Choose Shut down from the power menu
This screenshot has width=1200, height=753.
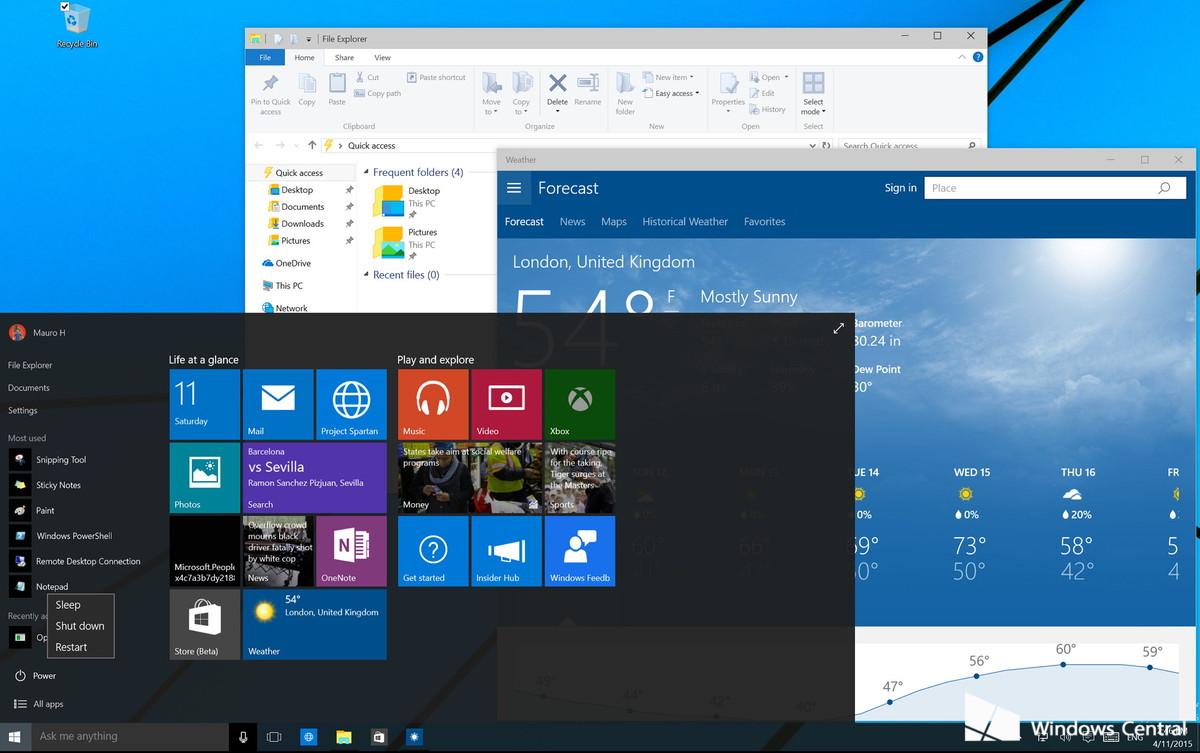[x=81, y=626]
